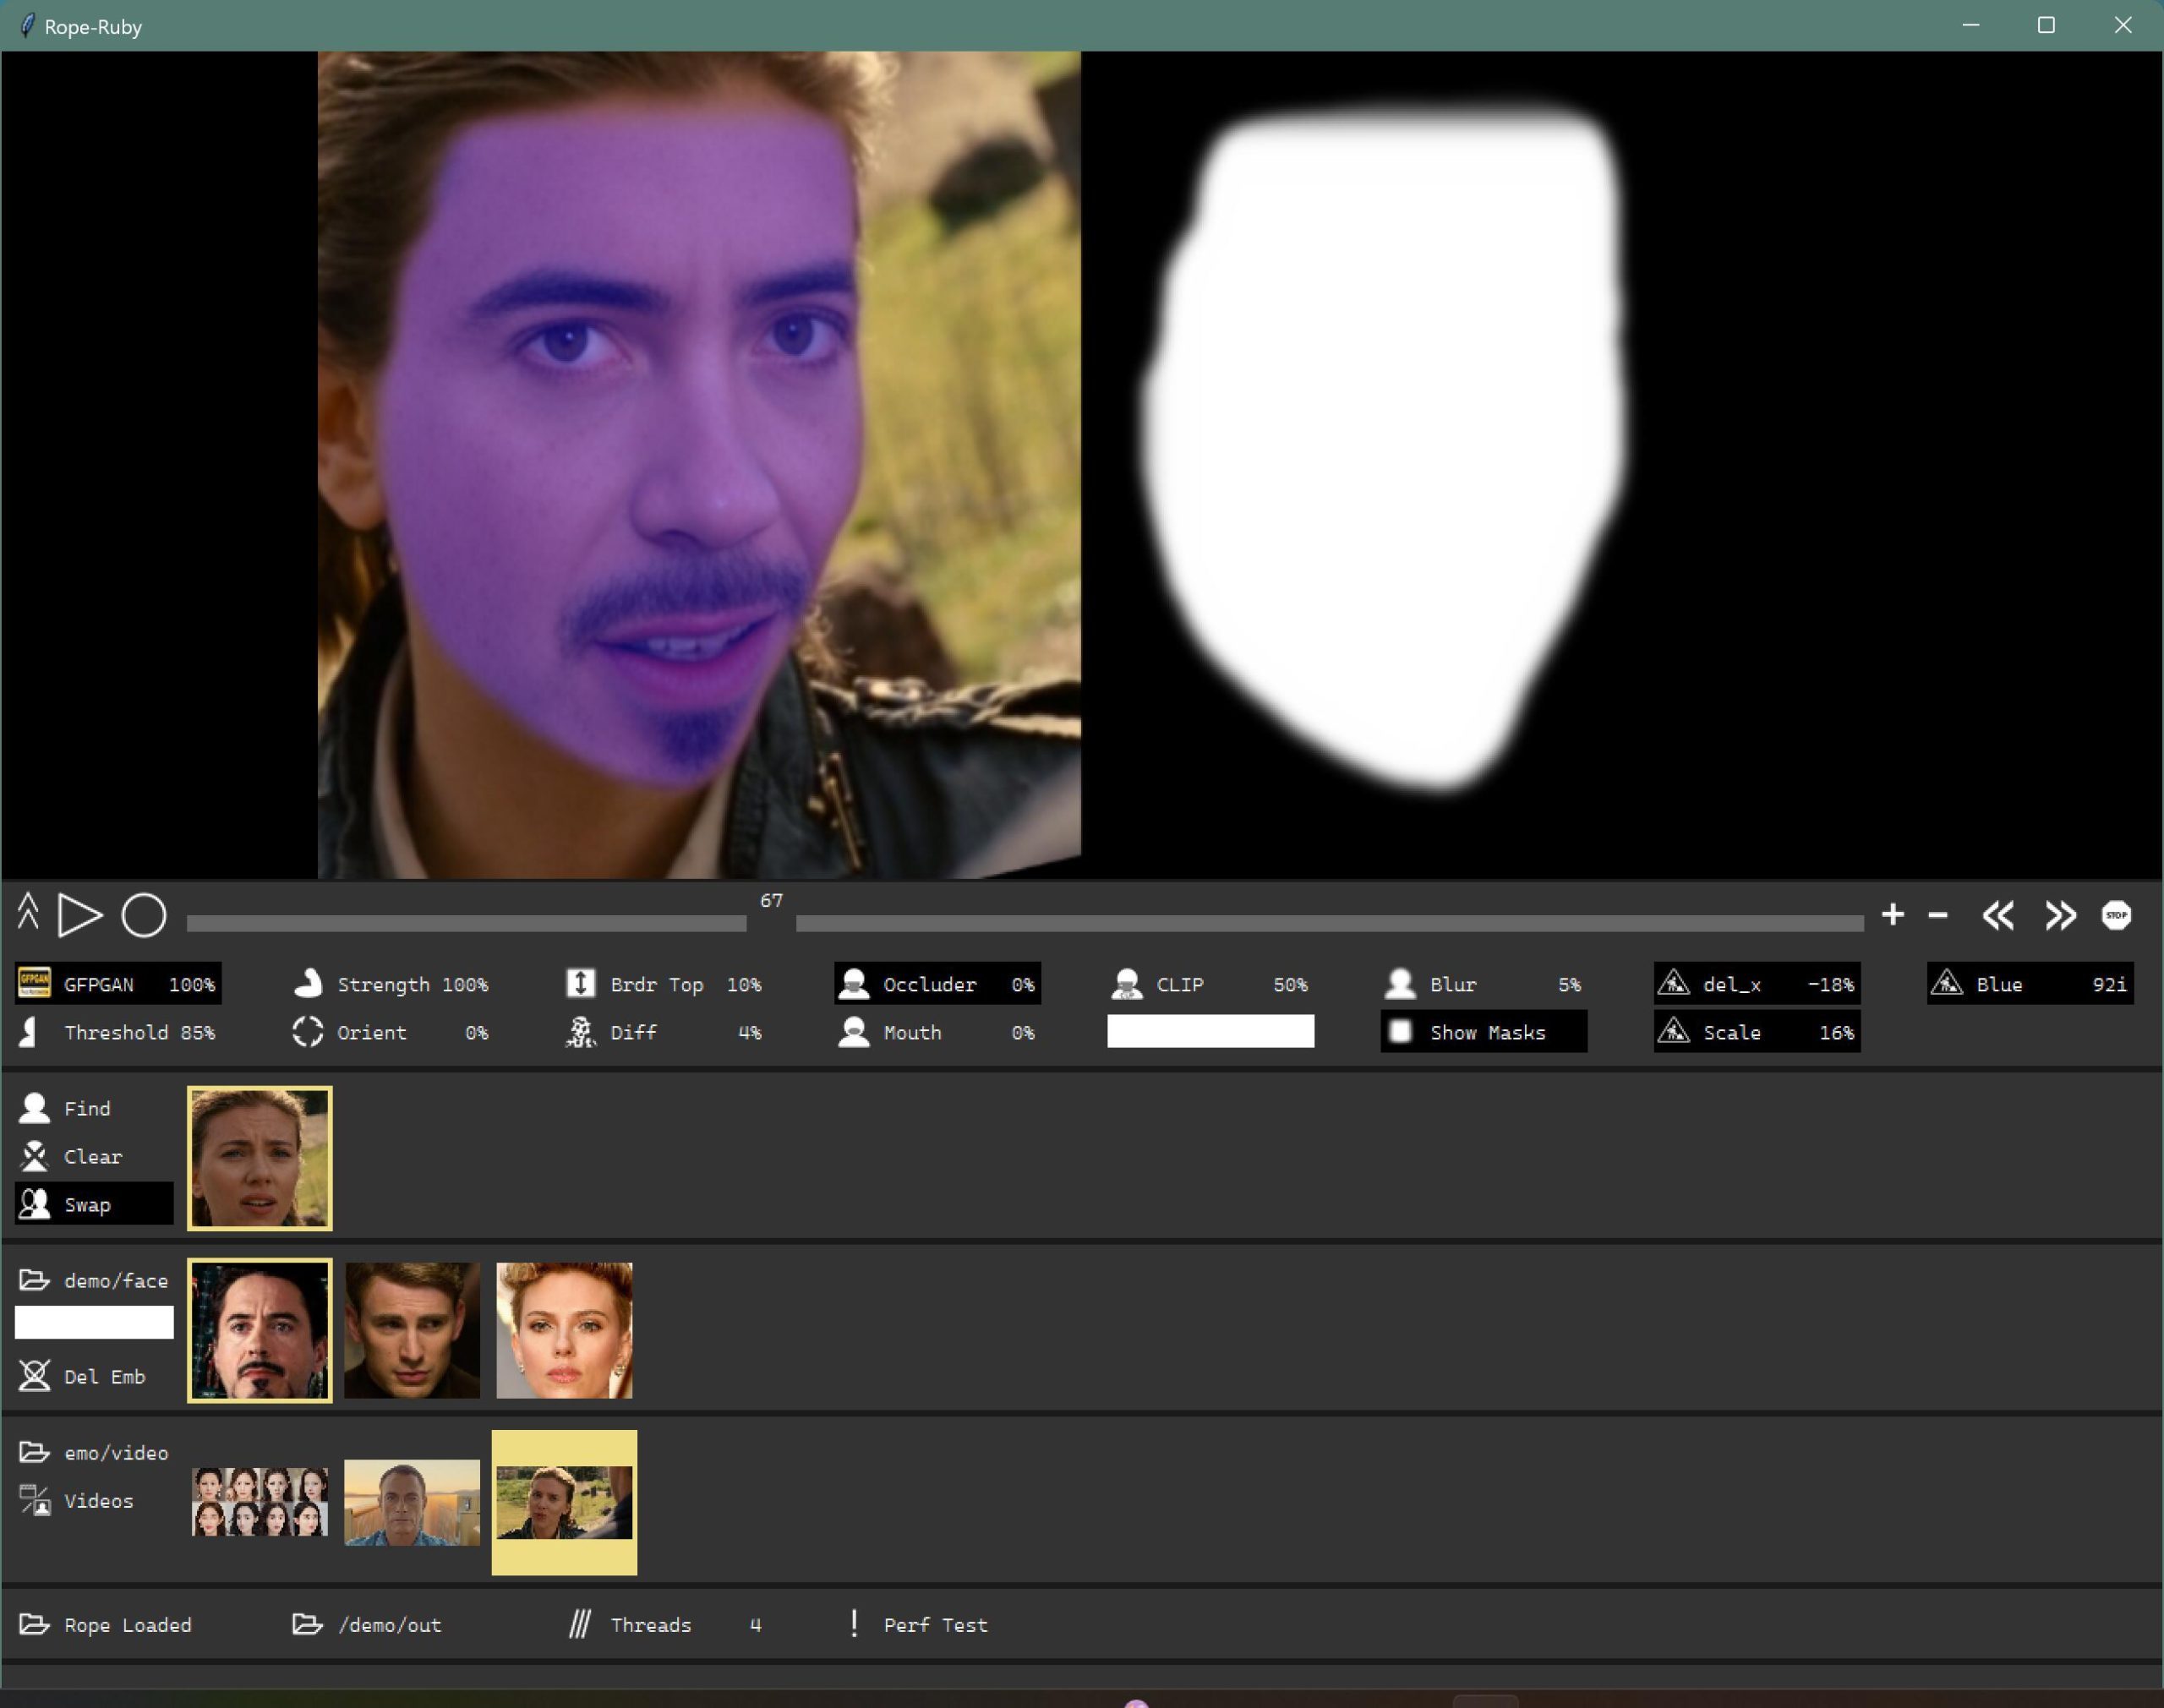
Task: Click the play video button
Action: coord(80,915)
